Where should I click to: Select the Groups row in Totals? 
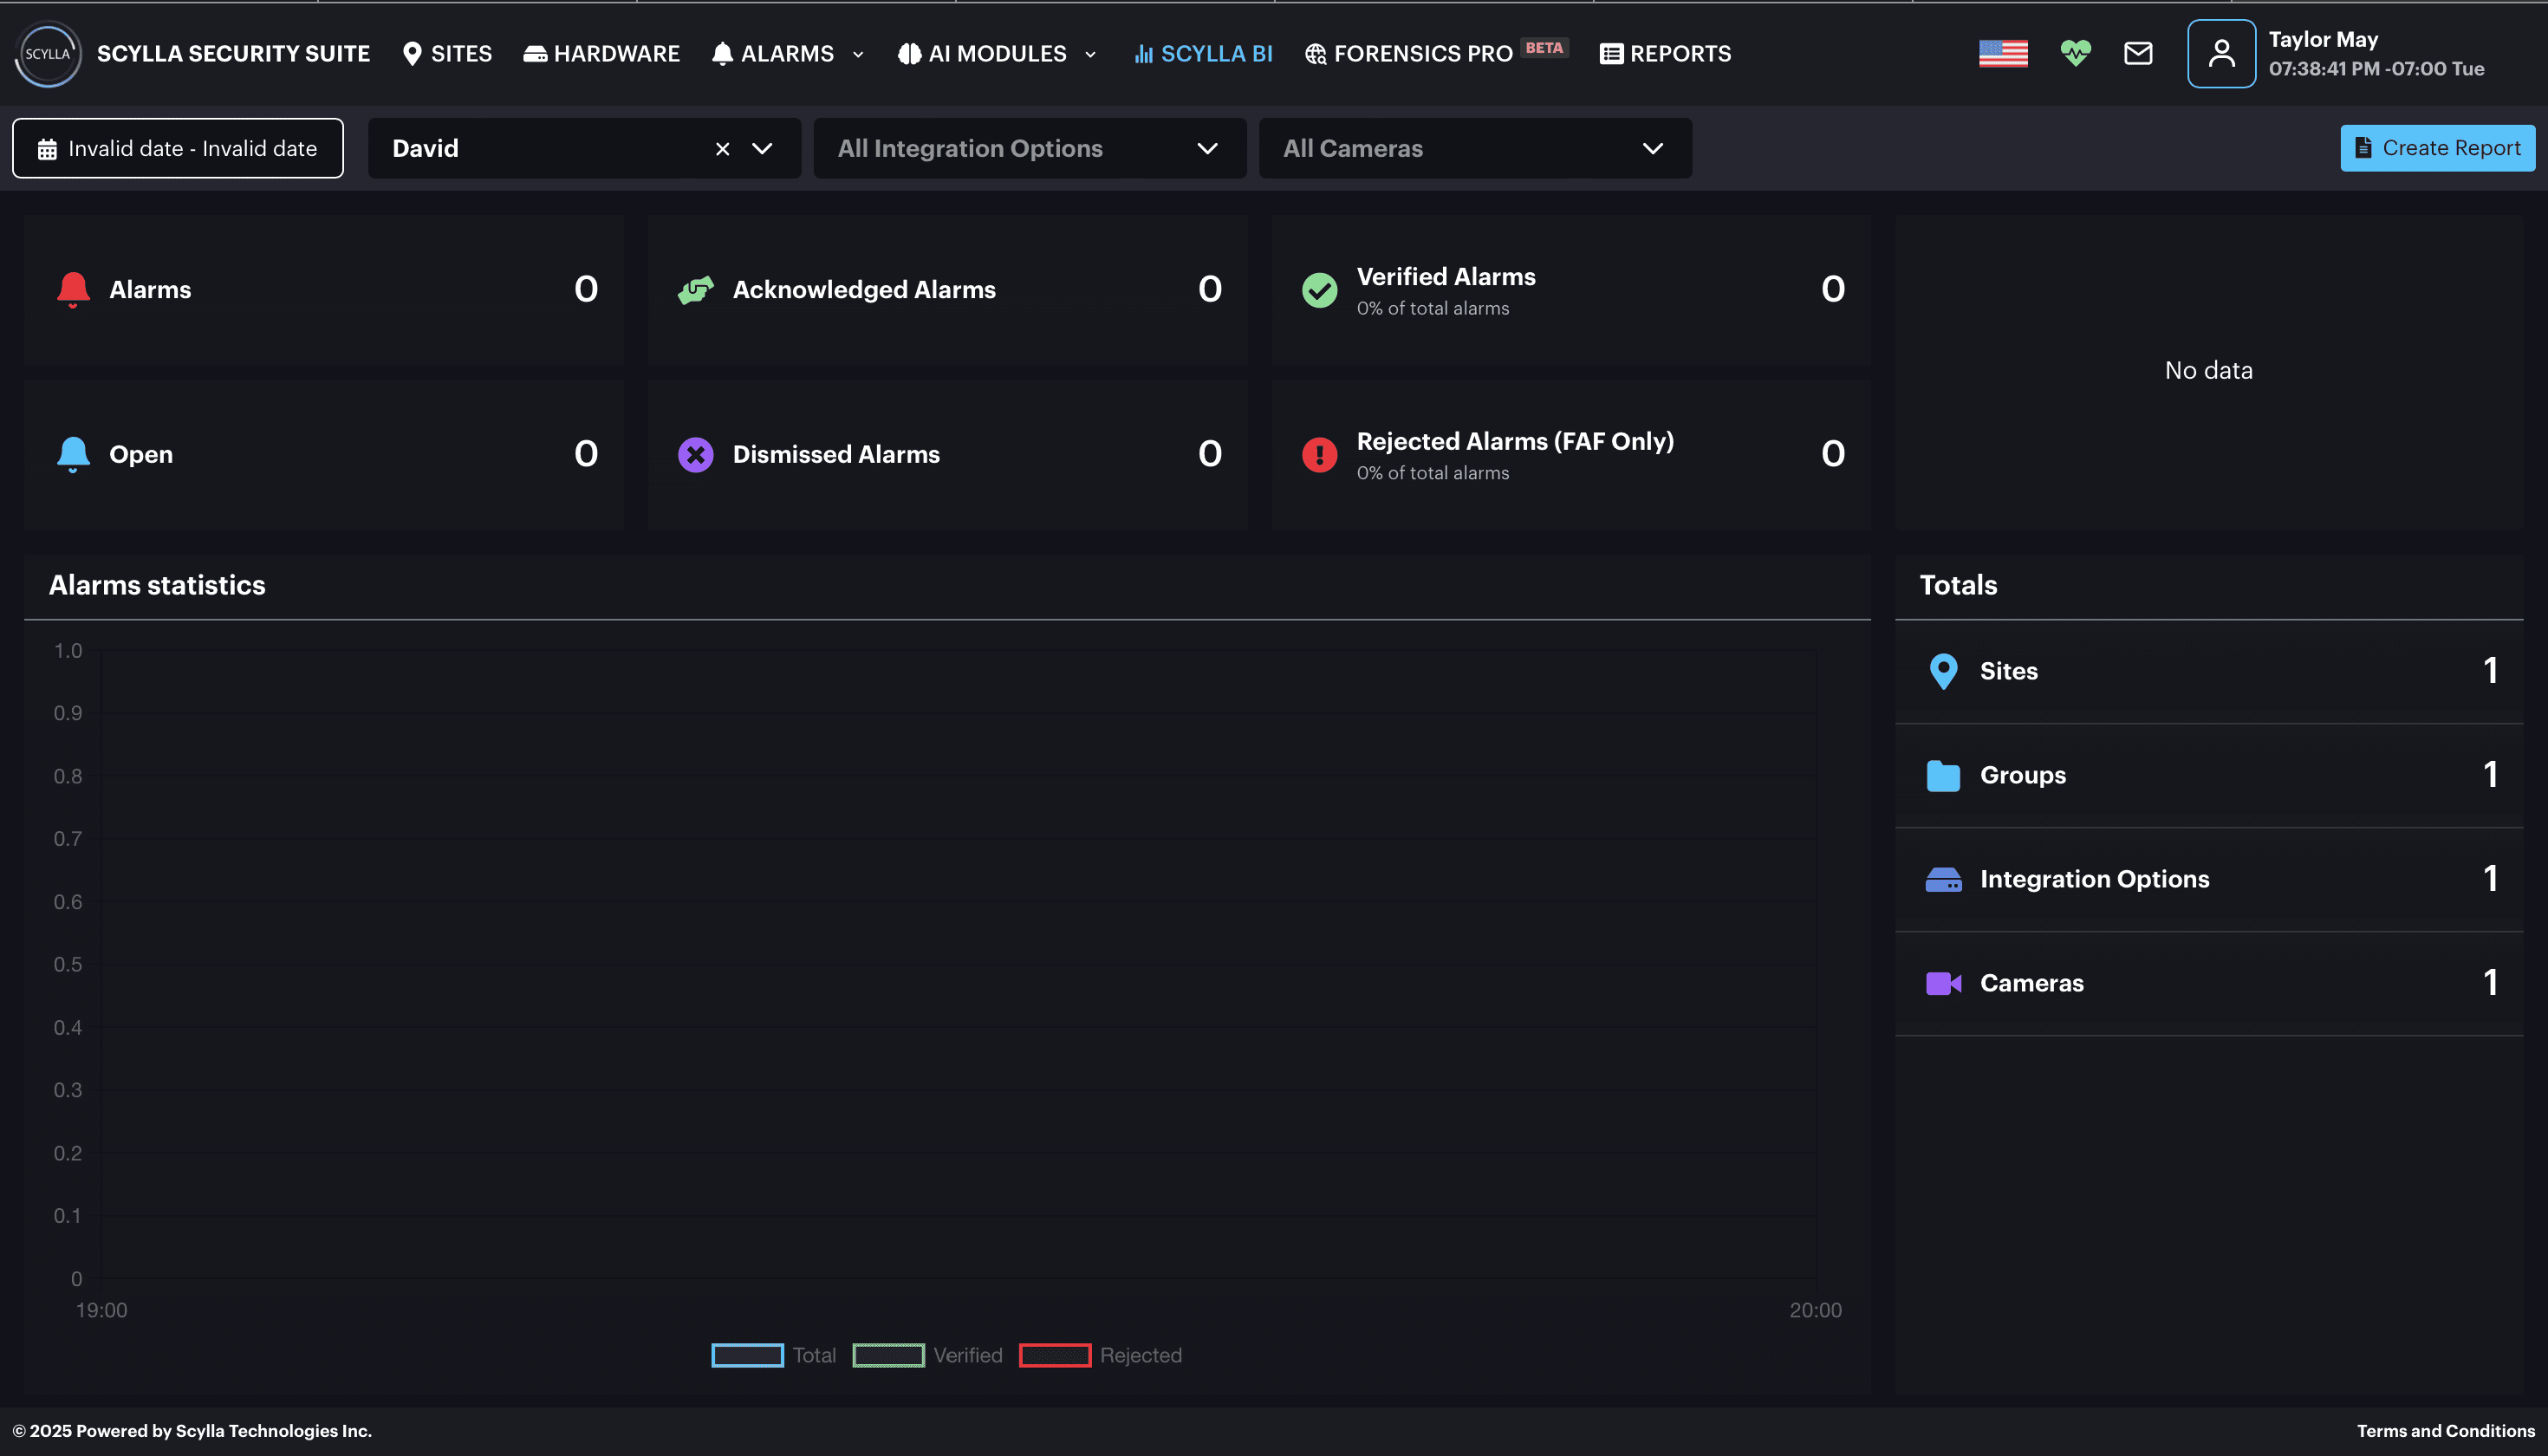[2209, 776]
